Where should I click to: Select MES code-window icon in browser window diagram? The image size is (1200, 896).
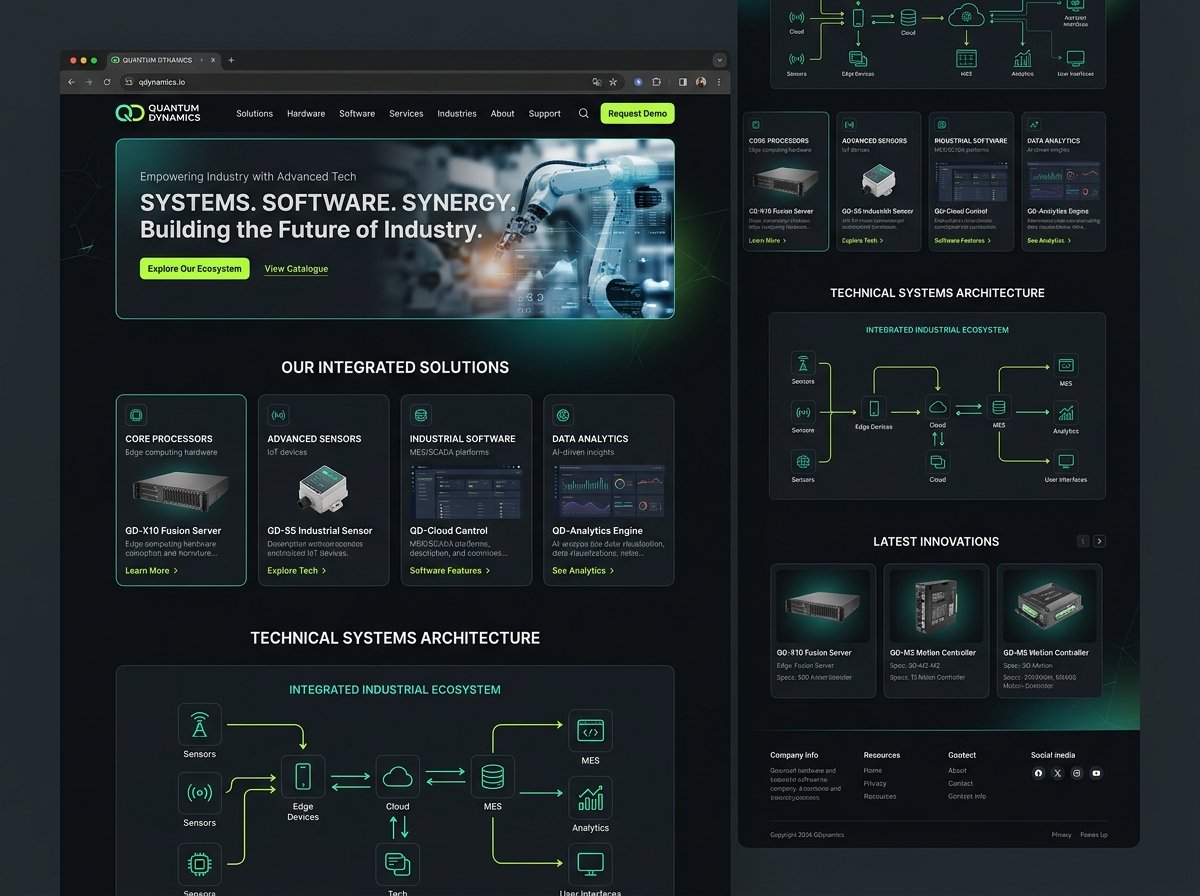coord(590,731)
